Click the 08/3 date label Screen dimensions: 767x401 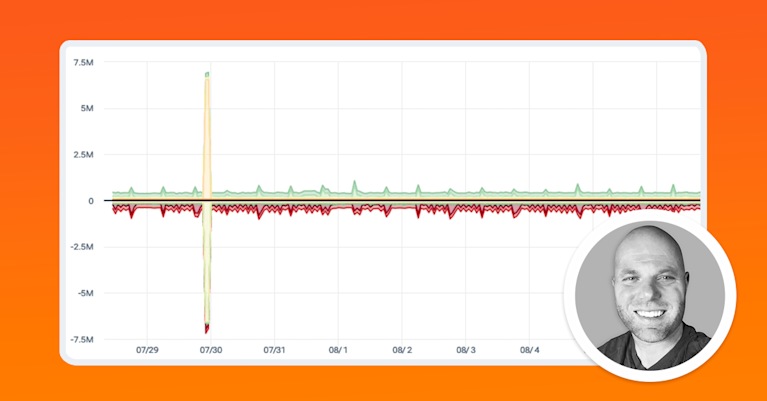point(466,350)
